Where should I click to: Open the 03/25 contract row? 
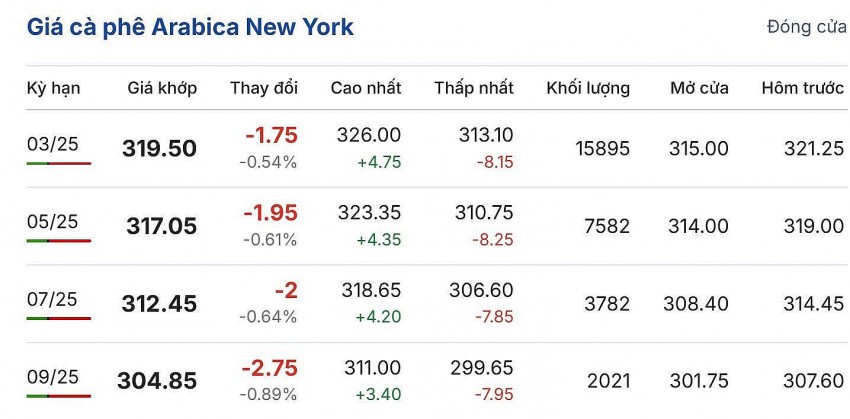pyautogui.click(x=52, y=144)
